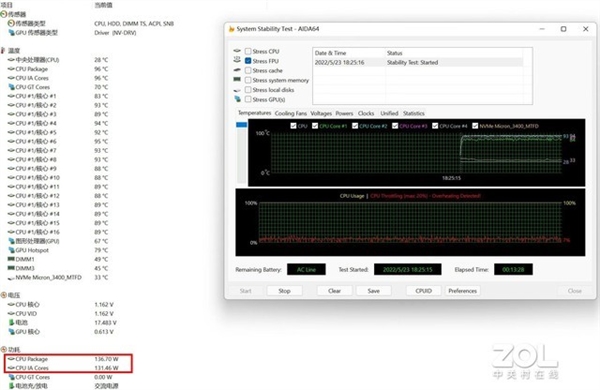Image resolution: width=600 pixels, height=390 pixels.
Task: Uncheck the Stress FPU checkbox
Action: pyautogui.click(x=248, y=60)
